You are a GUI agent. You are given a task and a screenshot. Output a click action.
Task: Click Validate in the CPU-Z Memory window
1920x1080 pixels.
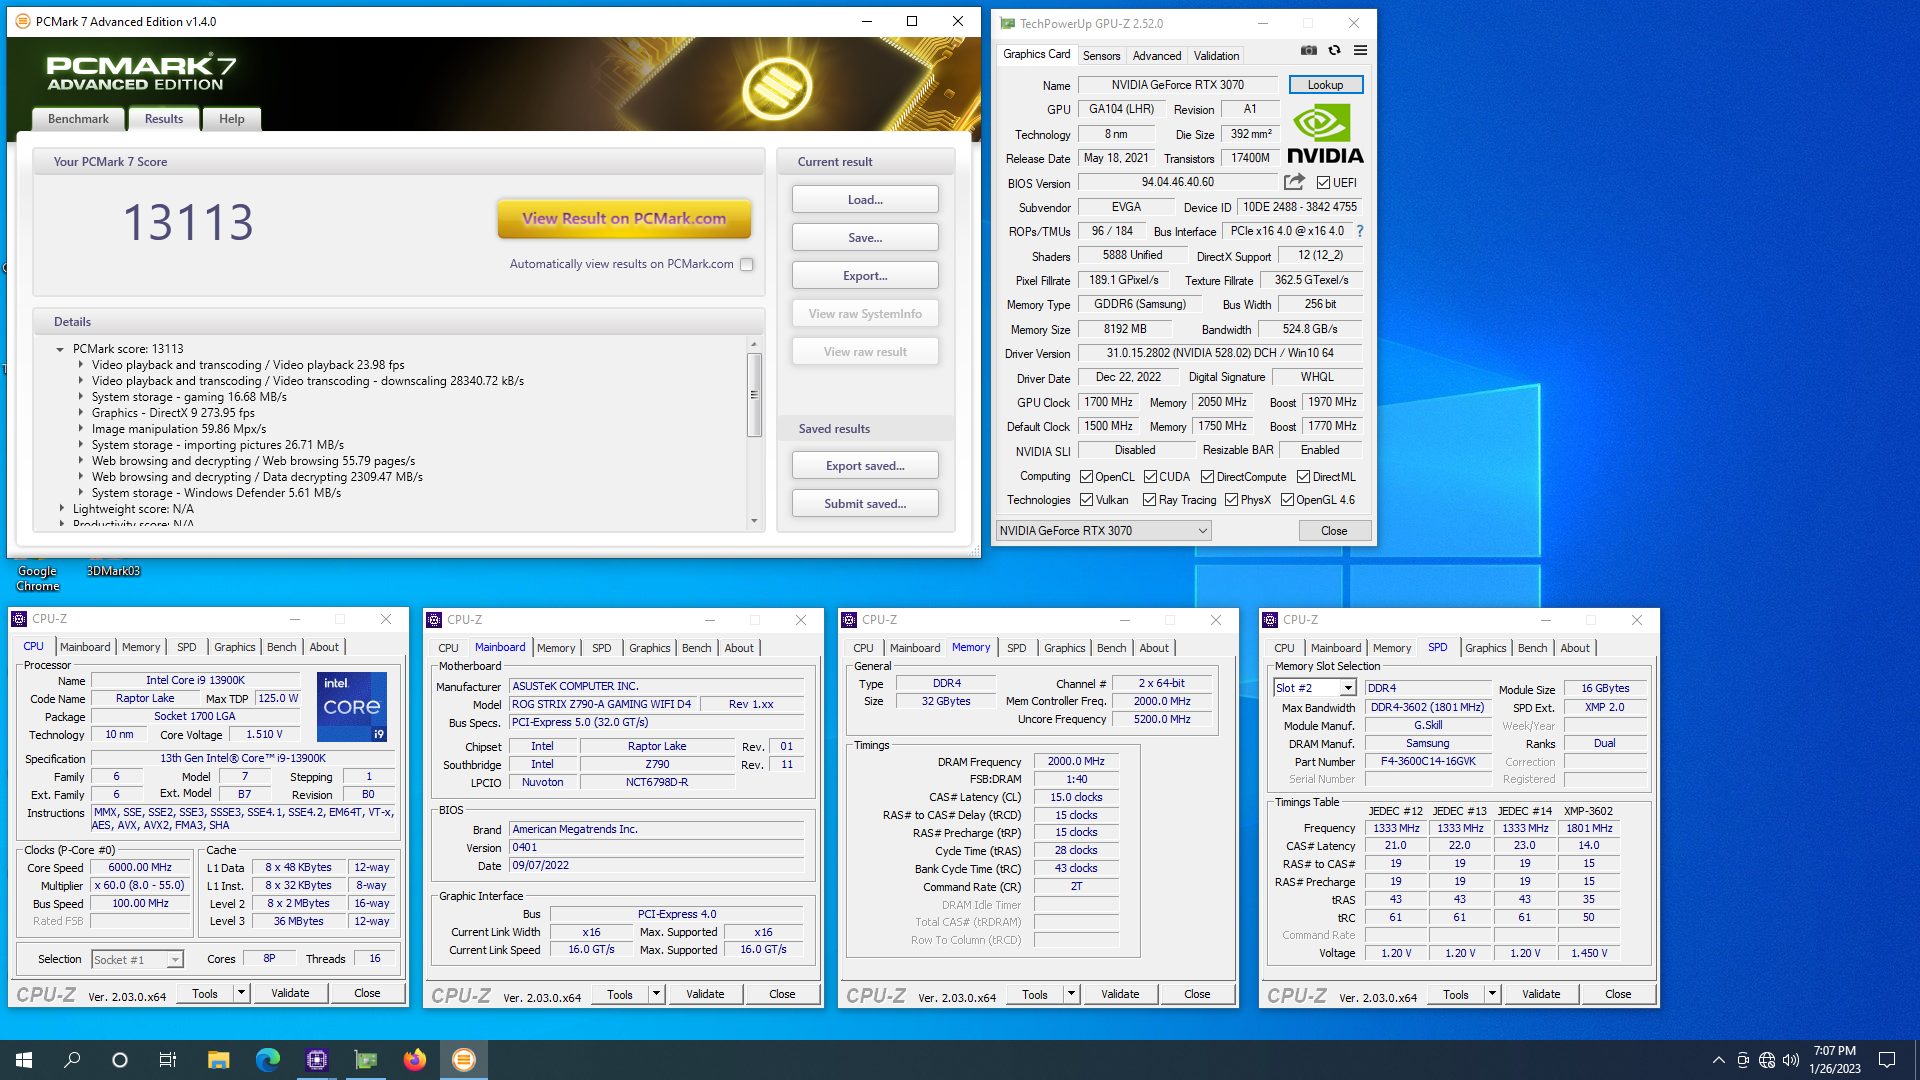[x=1120, y=994]
